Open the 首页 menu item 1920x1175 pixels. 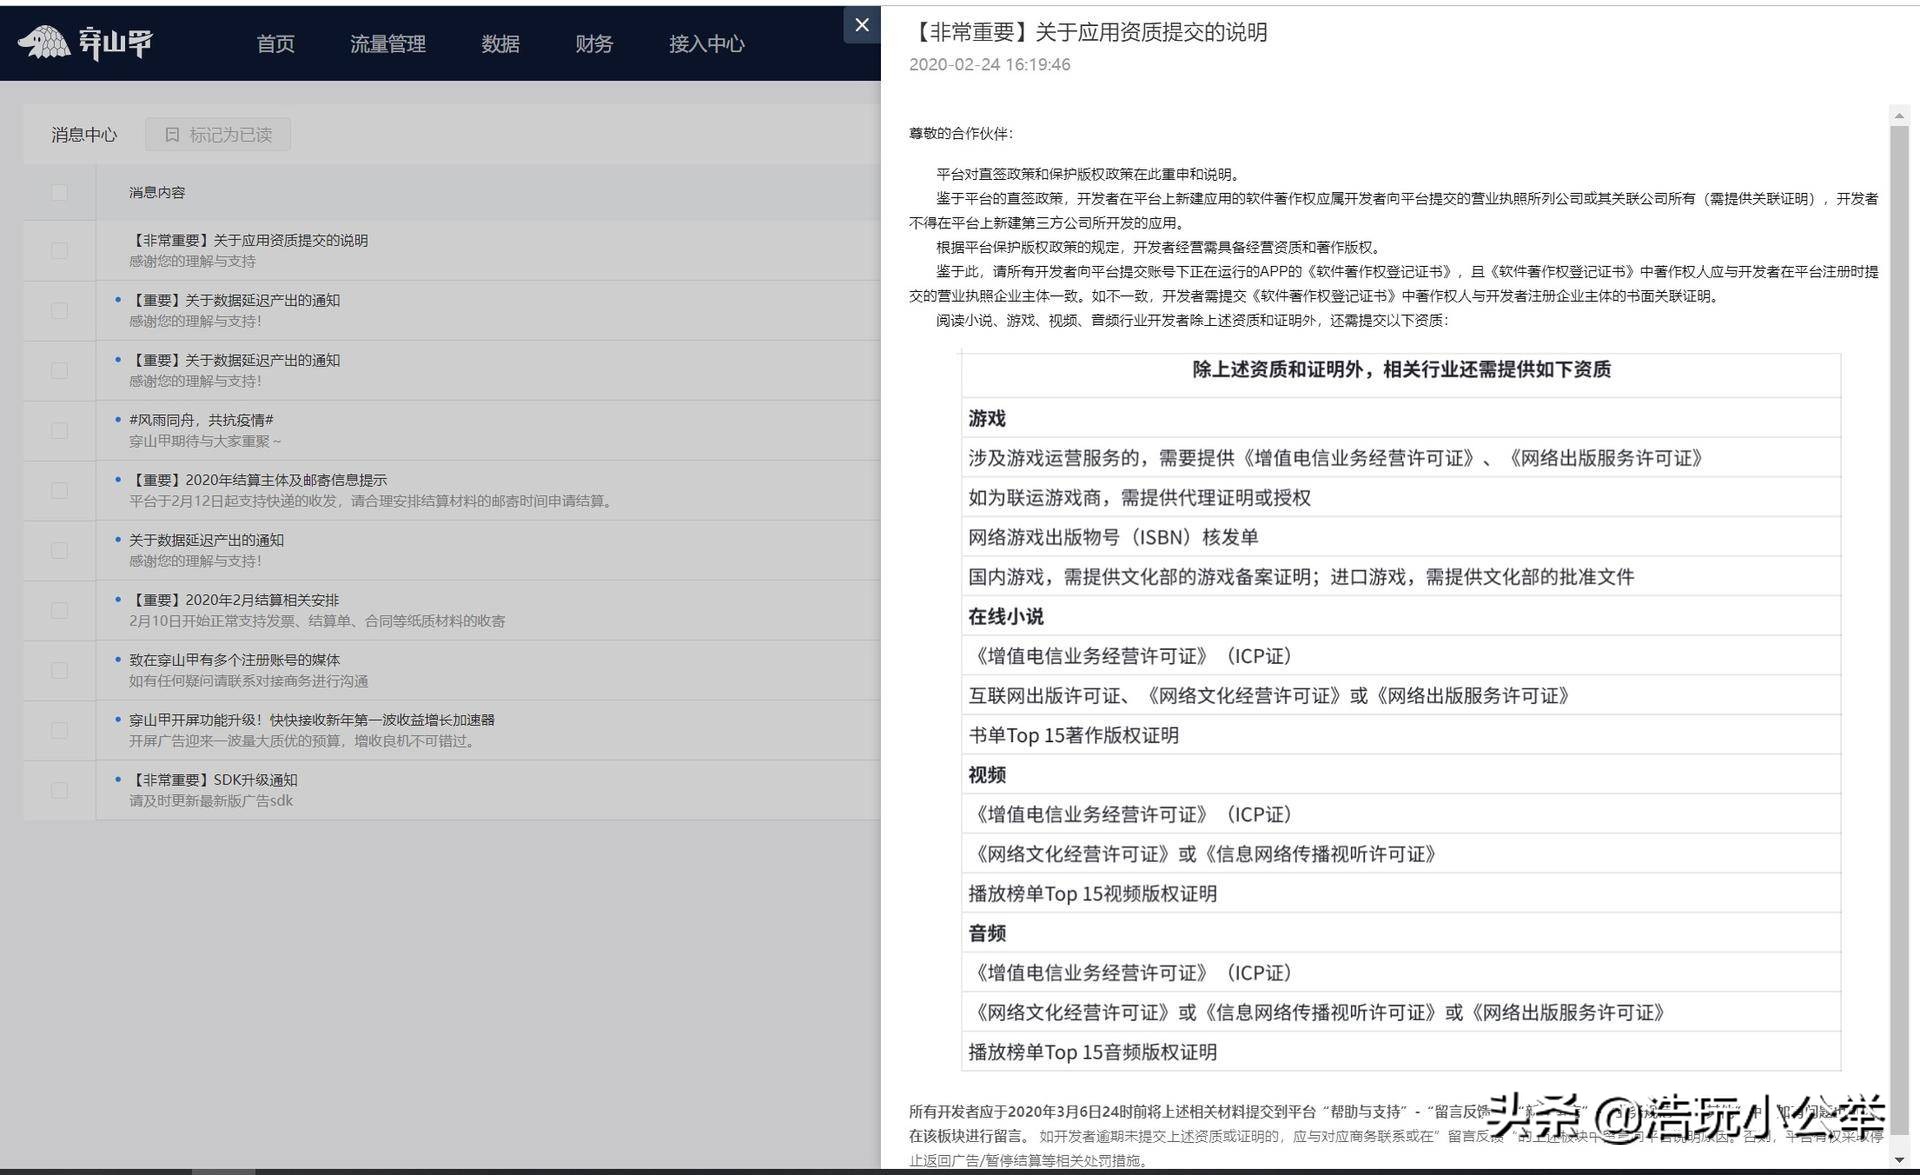[275, 43]
